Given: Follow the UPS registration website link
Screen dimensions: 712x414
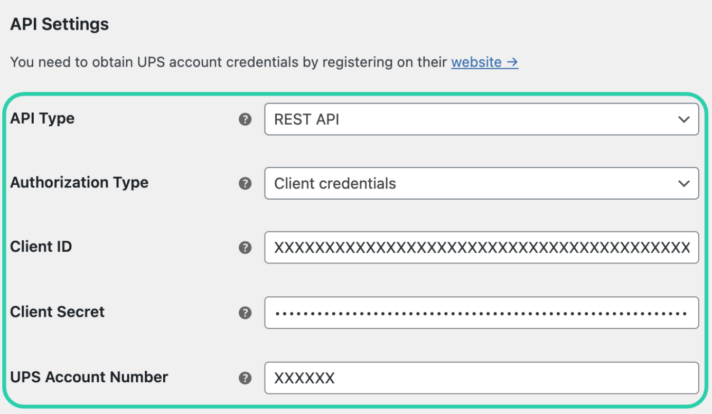Looking at the screenshot, I should tap(476, 62).
